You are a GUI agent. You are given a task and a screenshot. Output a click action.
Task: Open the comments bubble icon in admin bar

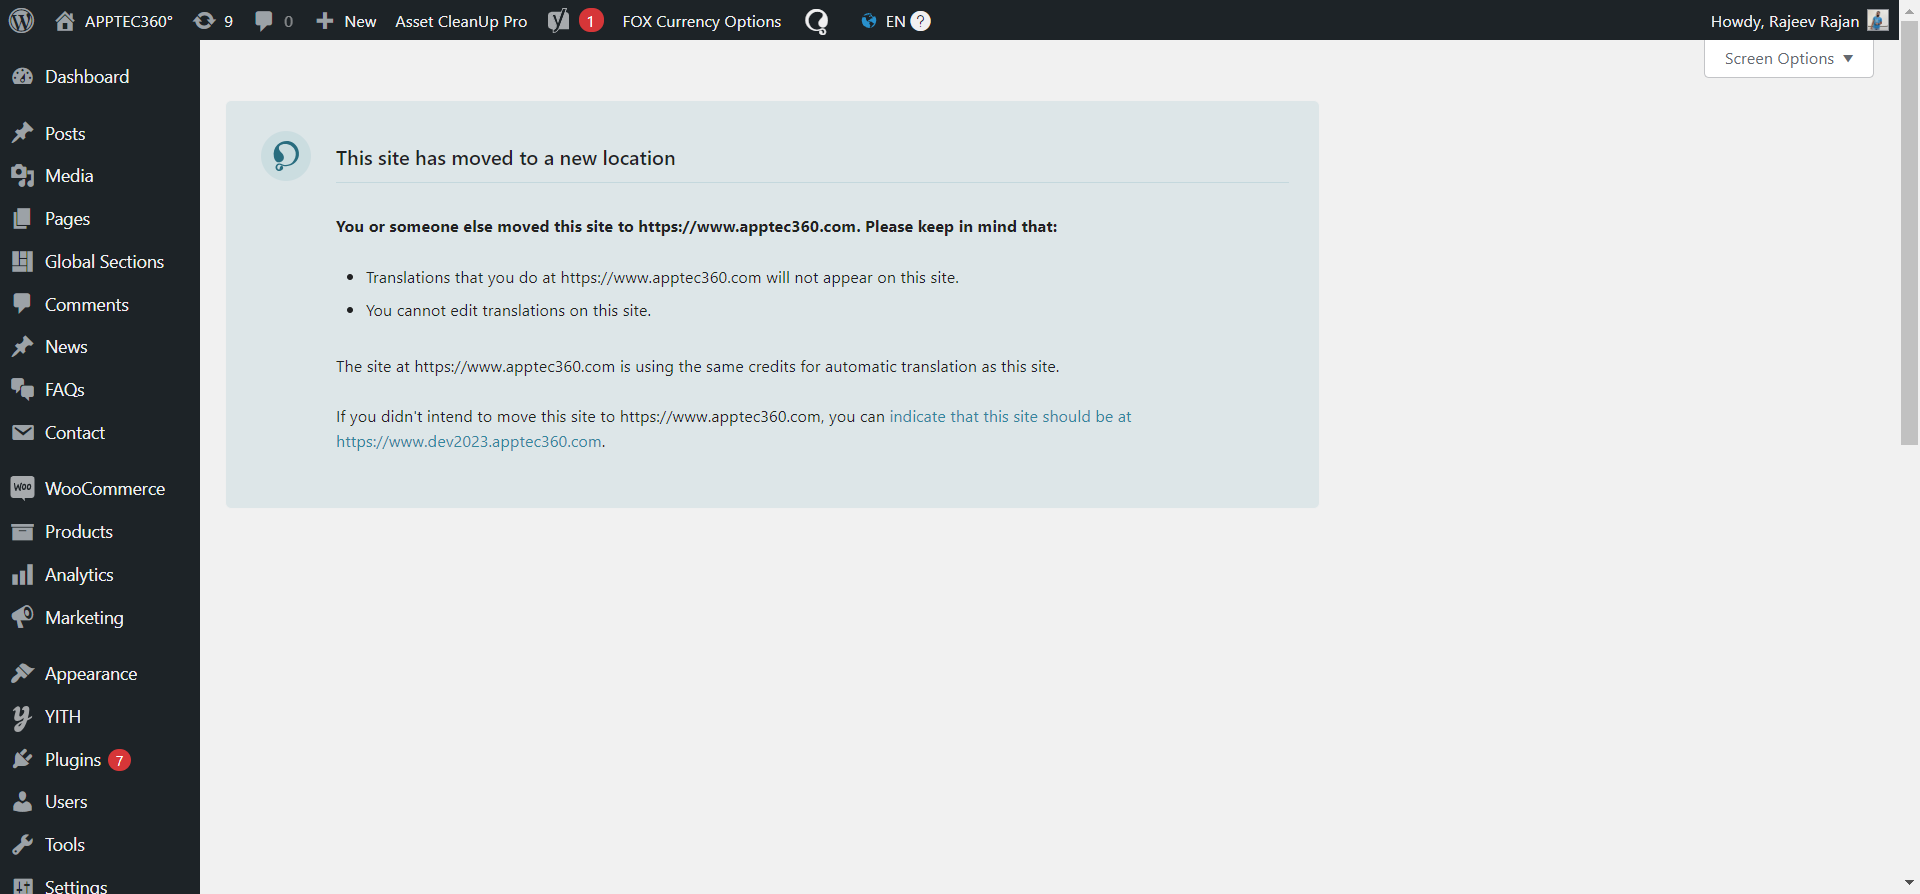tap(264, 21)
